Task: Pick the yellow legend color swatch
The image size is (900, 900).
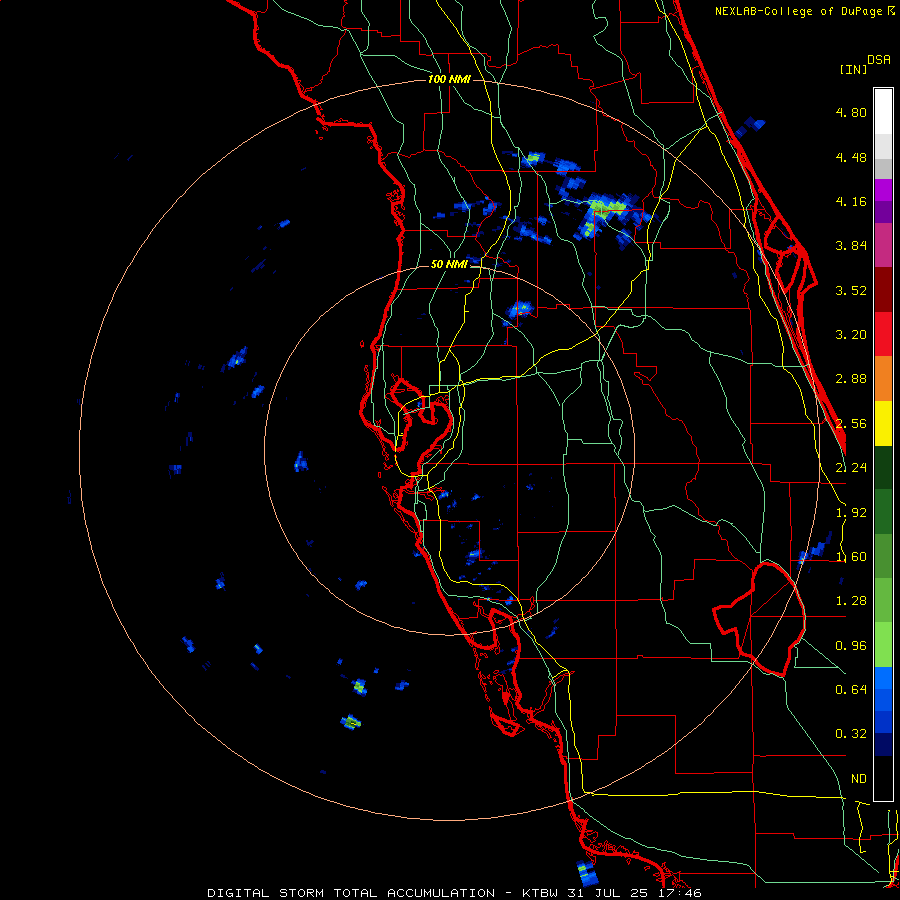Action: (x=883, y=423)
